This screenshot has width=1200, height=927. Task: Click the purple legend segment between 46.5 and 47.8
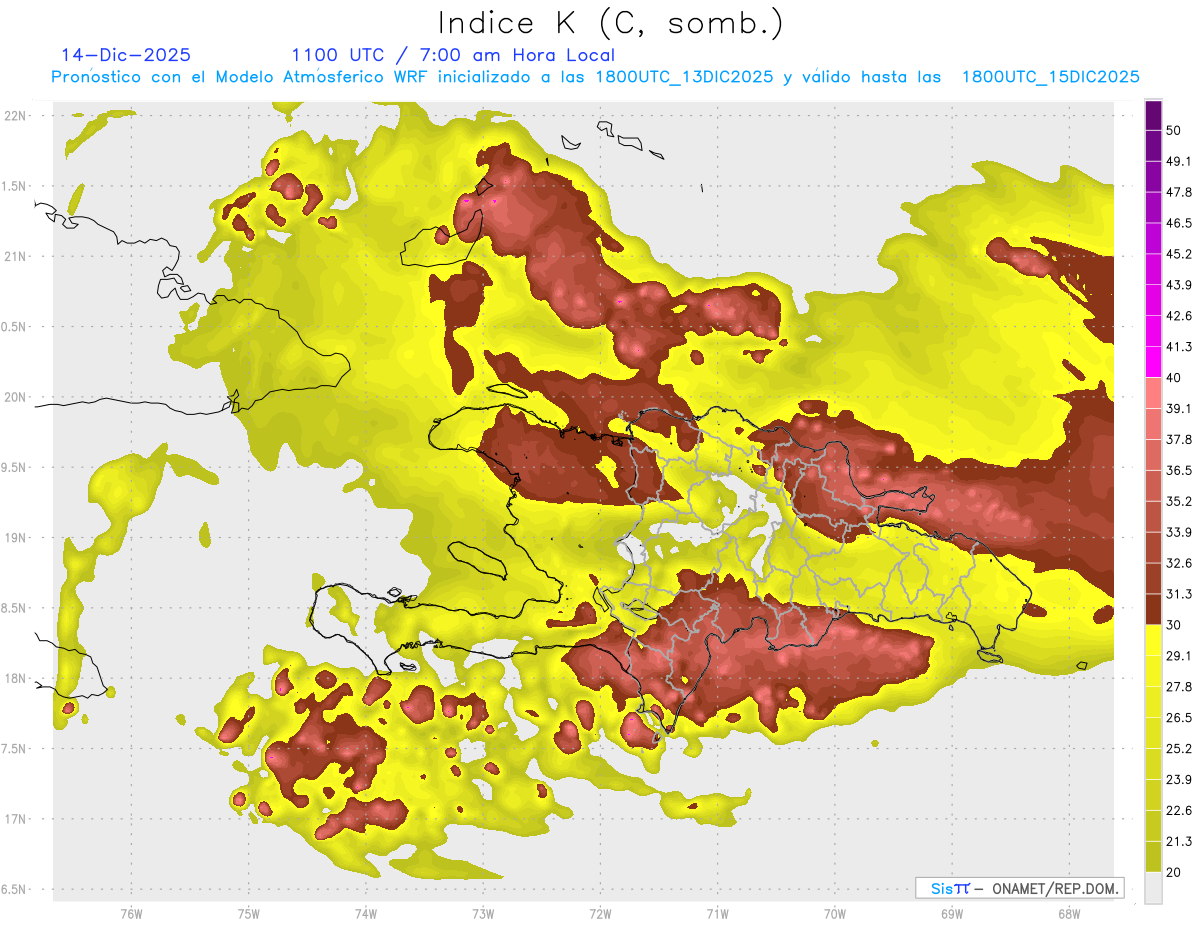pos(1153,208)
